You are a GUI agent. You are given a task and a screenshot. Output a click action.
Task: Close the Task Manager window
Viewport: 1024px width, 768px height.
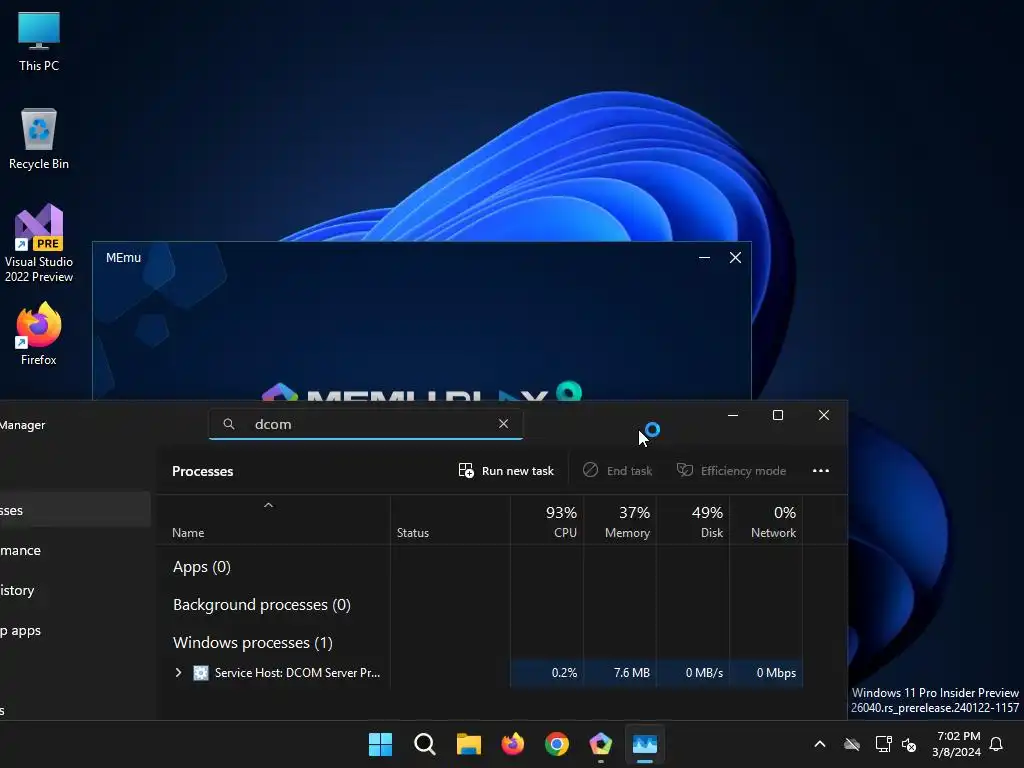(824, 415)
